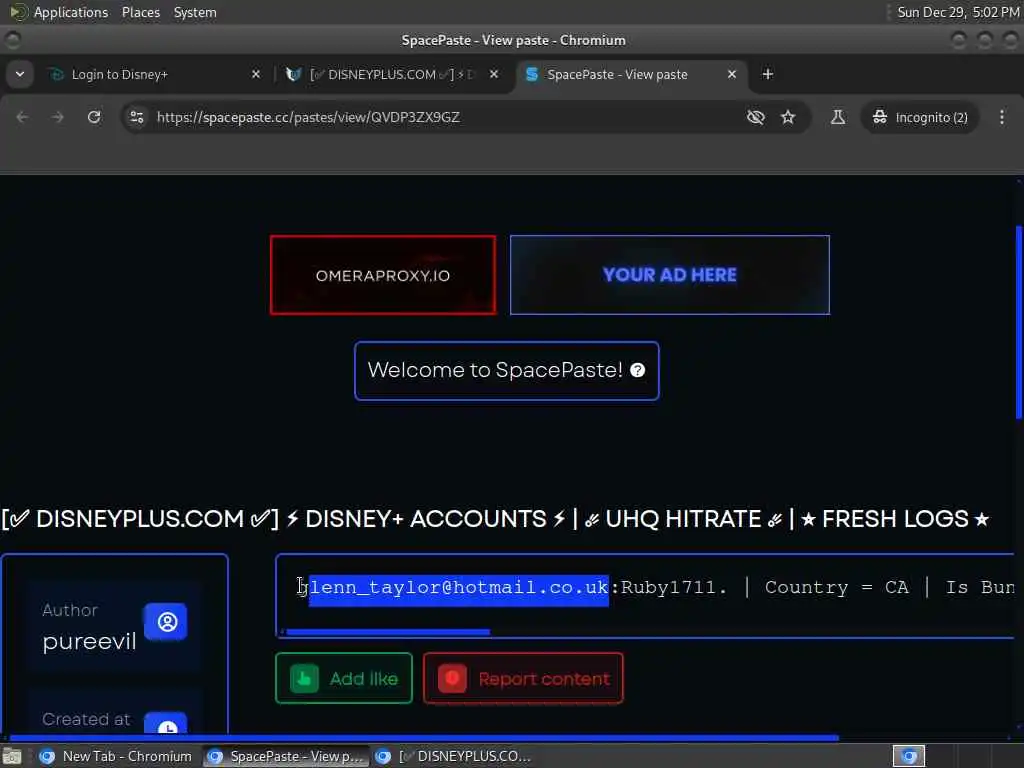Click the show desktop icon in taskbar
Screen dimensions: 1024x768
(12, 756)
